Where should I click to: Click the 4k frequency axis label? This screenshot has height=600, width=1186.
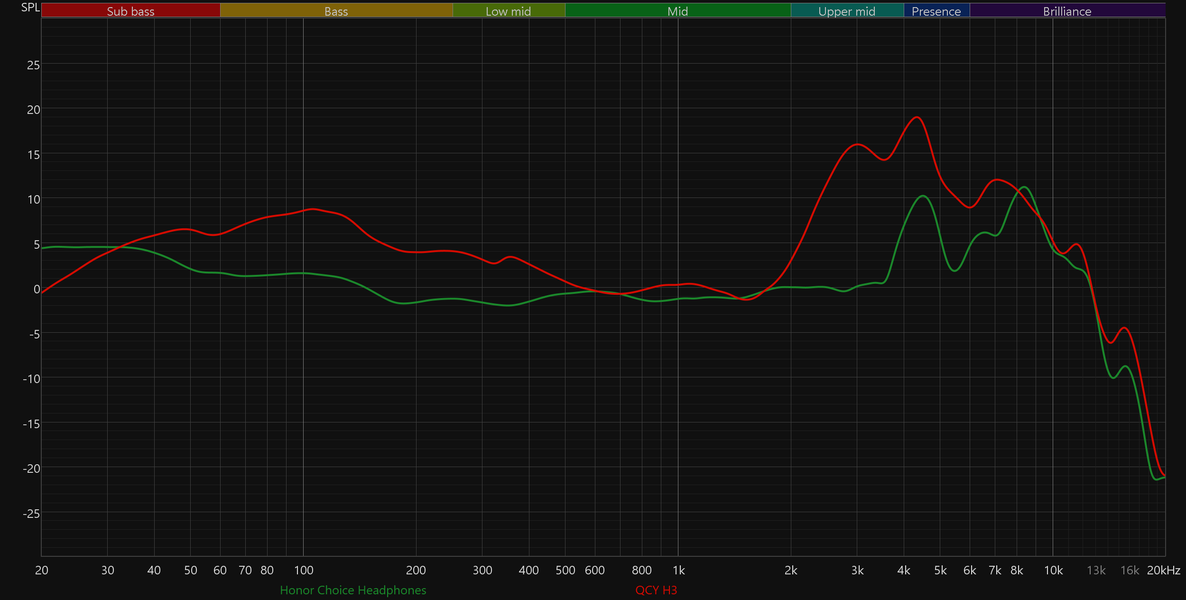pyautogui.click(x=904, y=570)
